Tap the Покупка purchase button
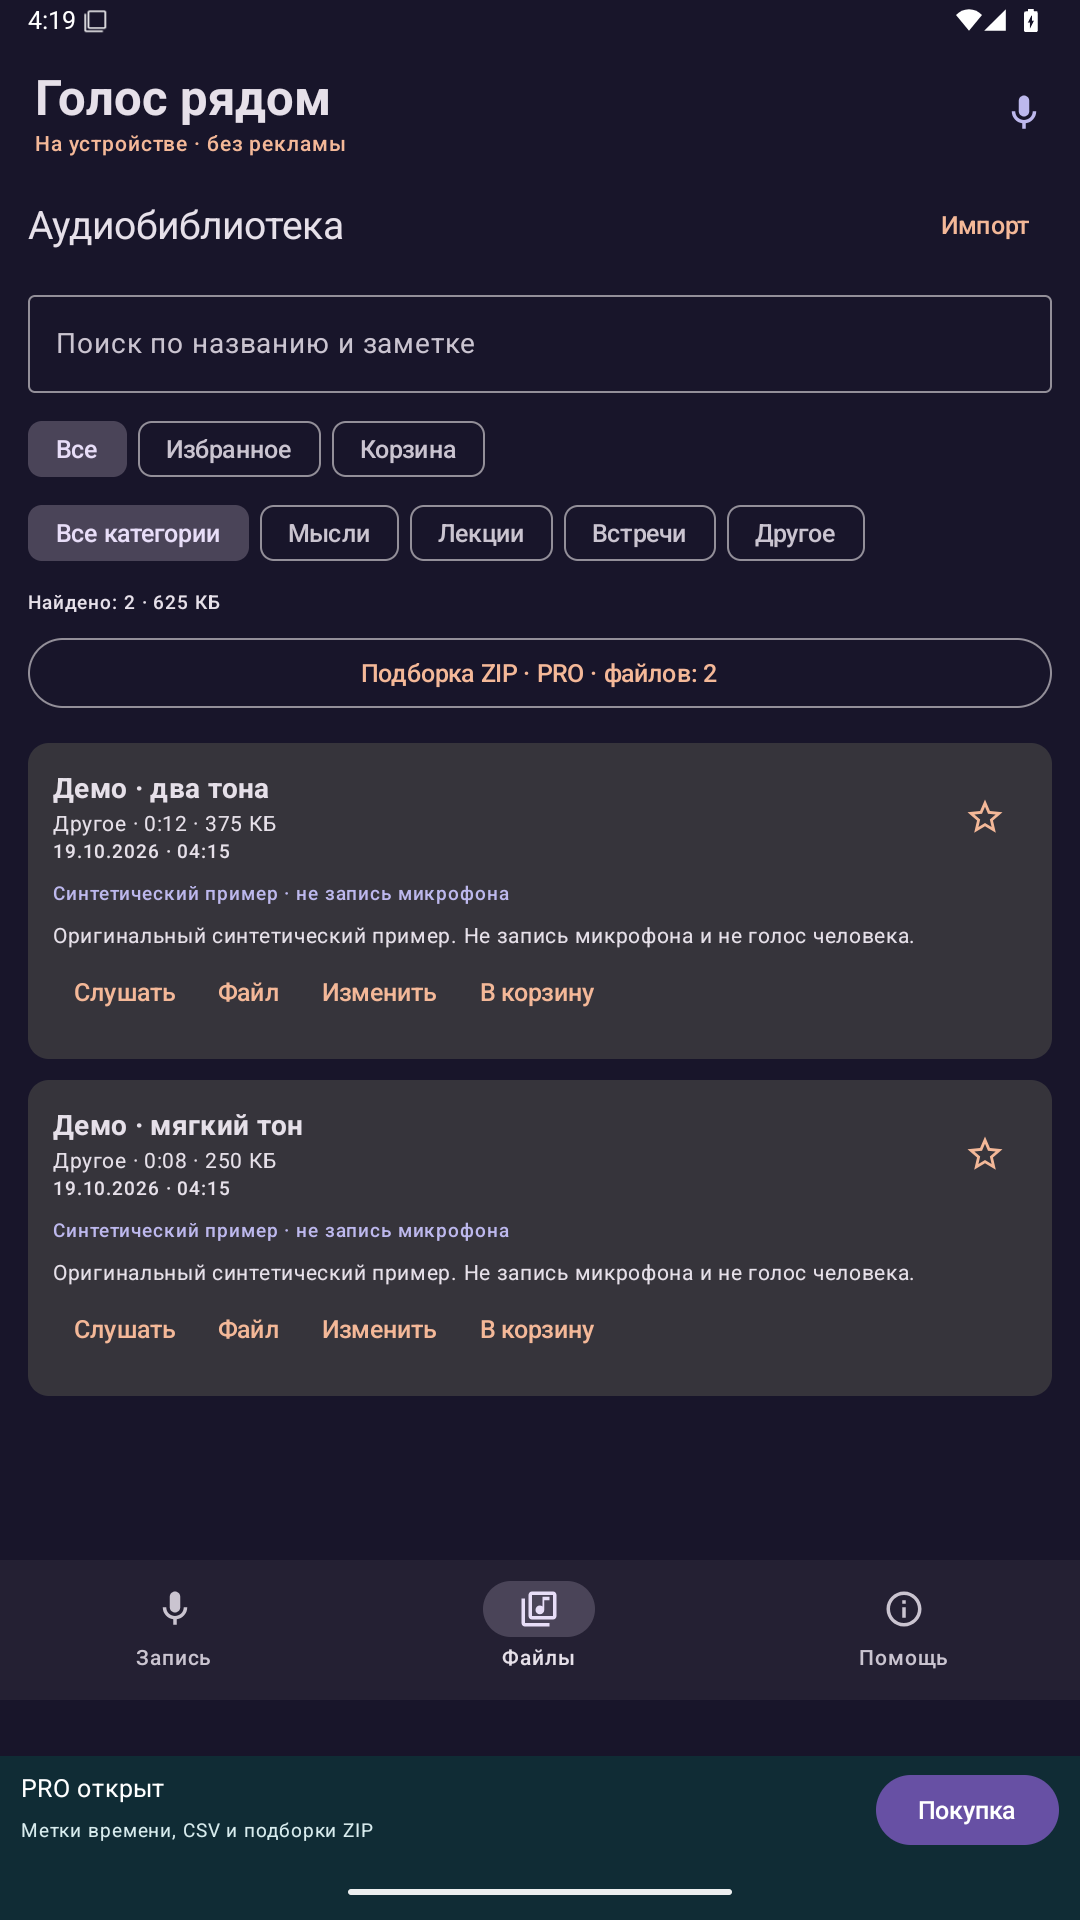The height and width of the screenshot is (1920, 1080). pos(967,1810)
